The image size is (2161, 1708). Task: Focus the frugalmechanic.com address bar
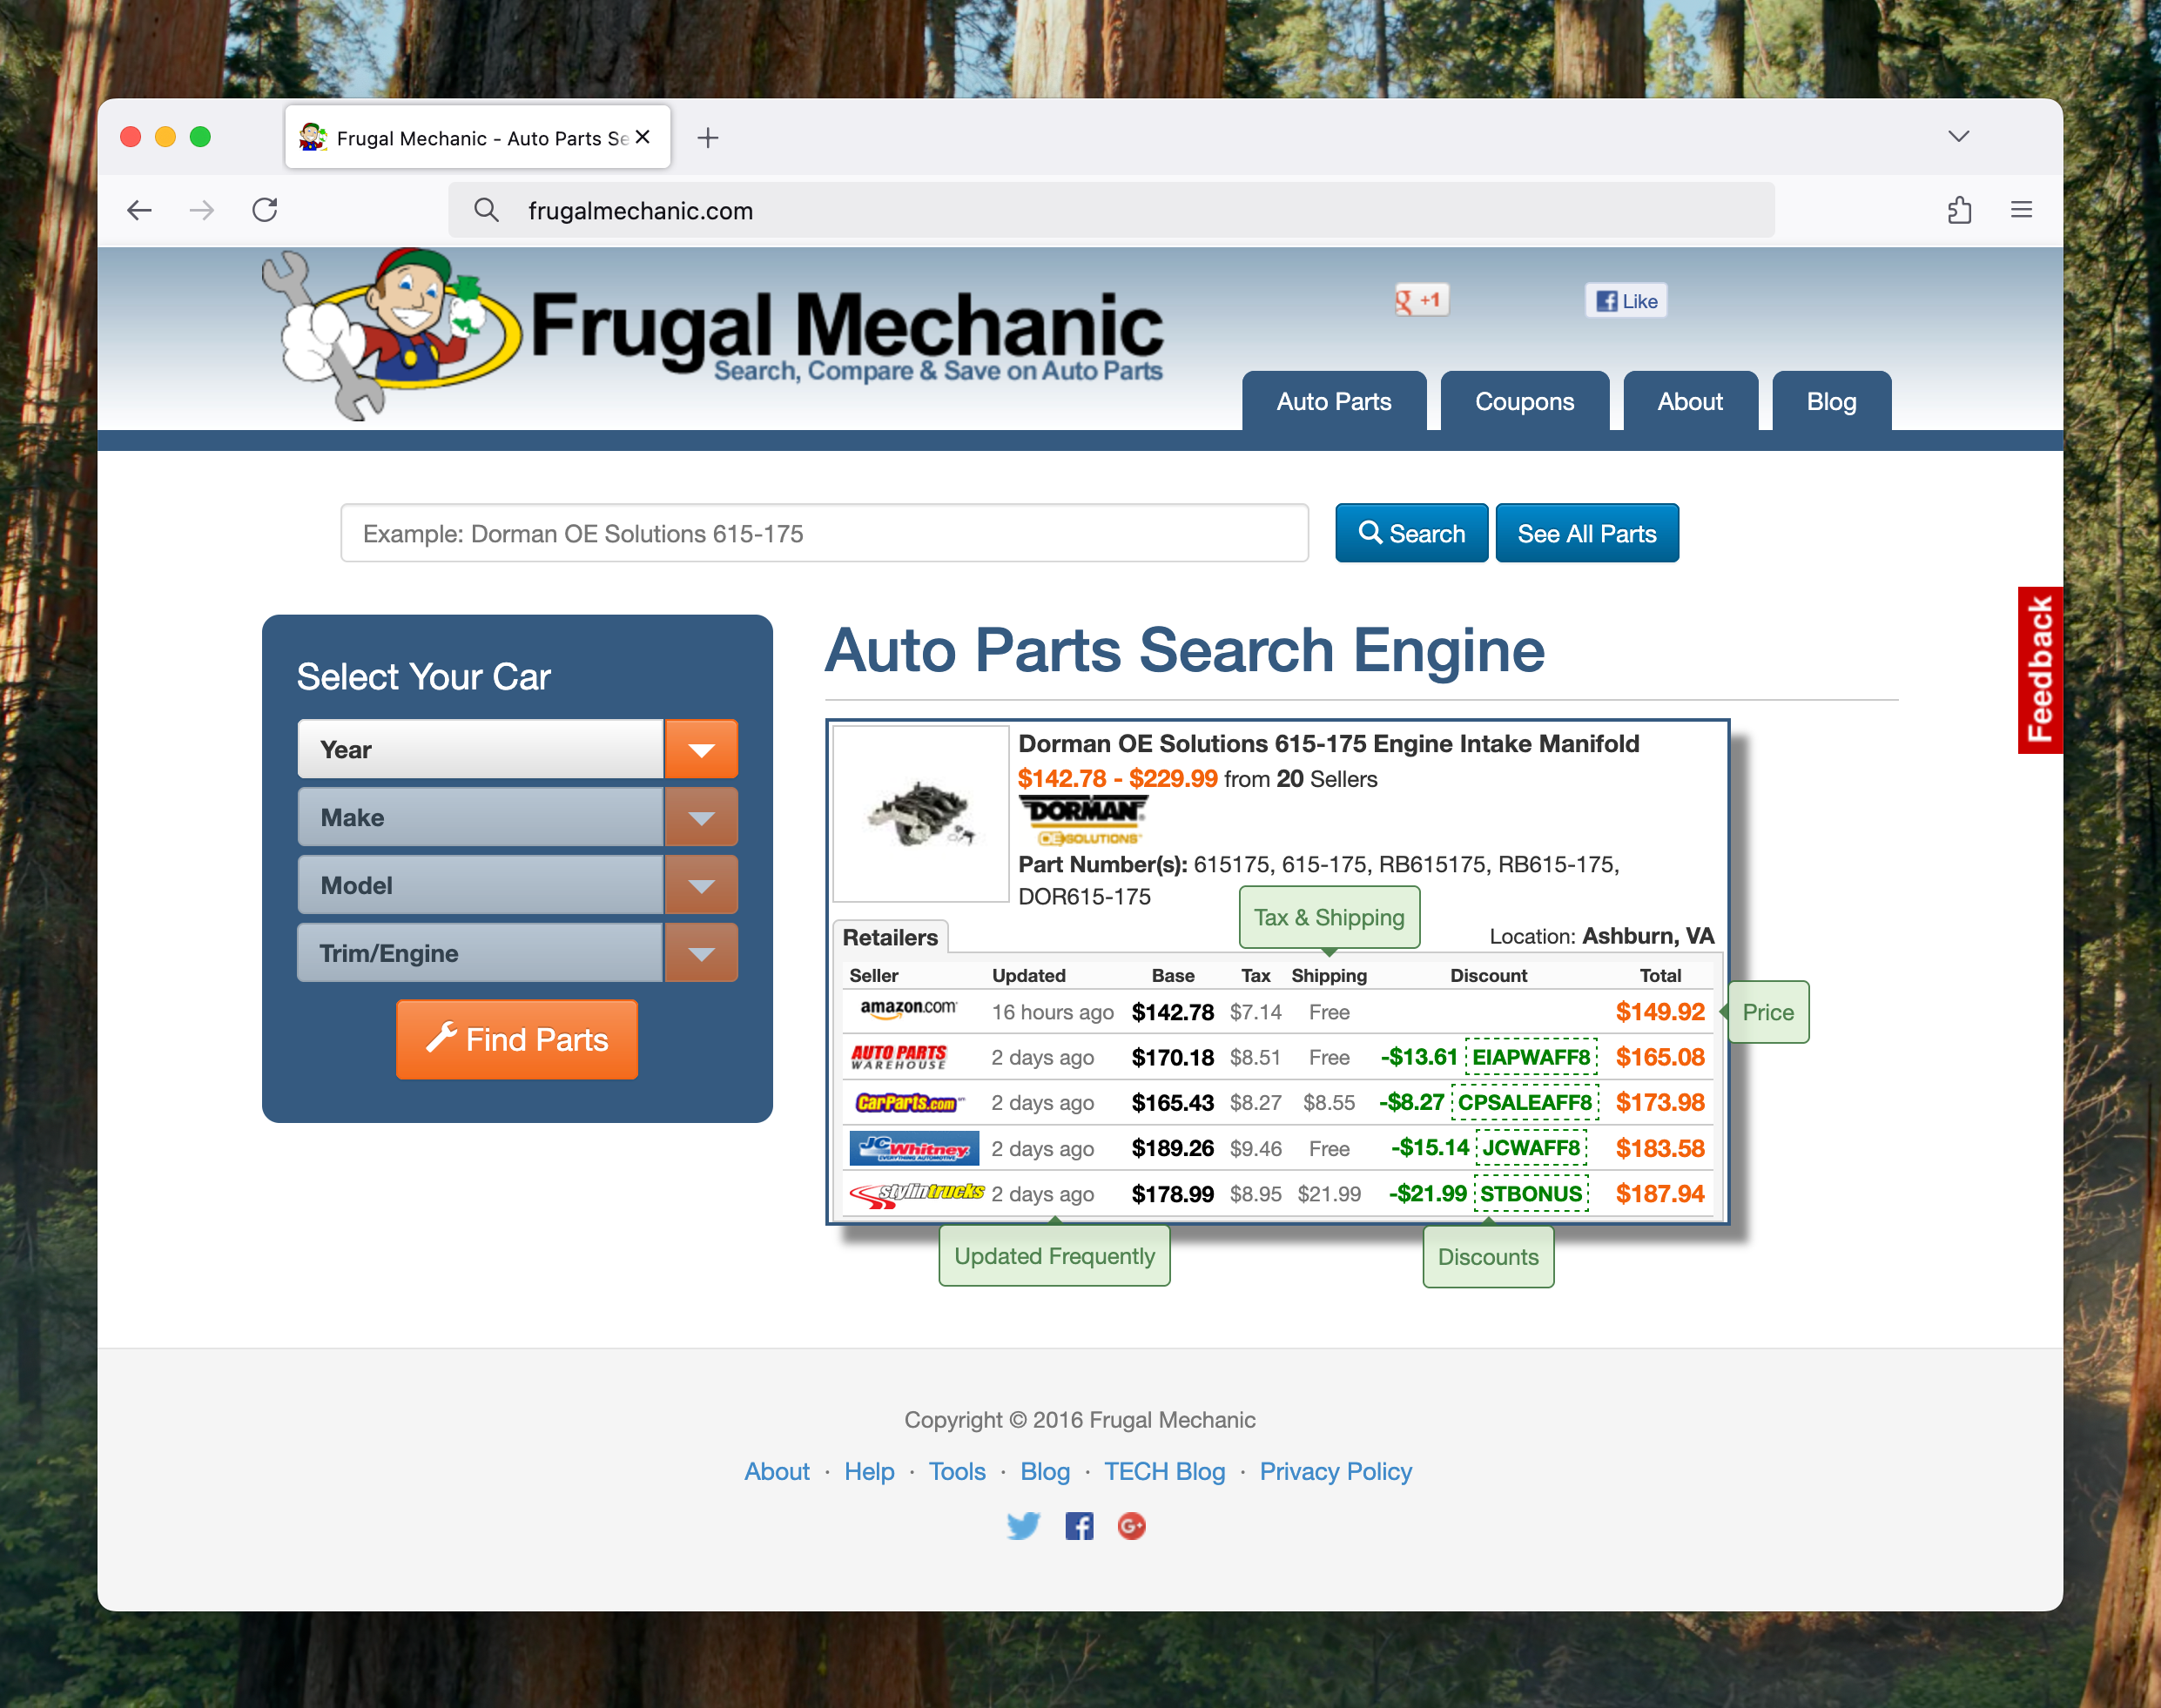[1111, 210]
